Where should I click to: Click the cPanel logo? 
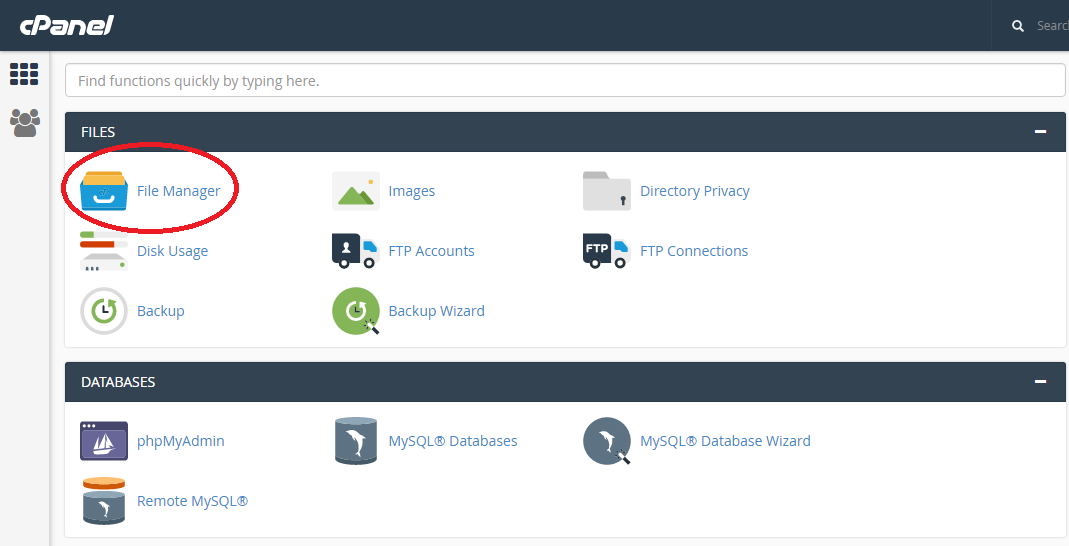(66, 25)
